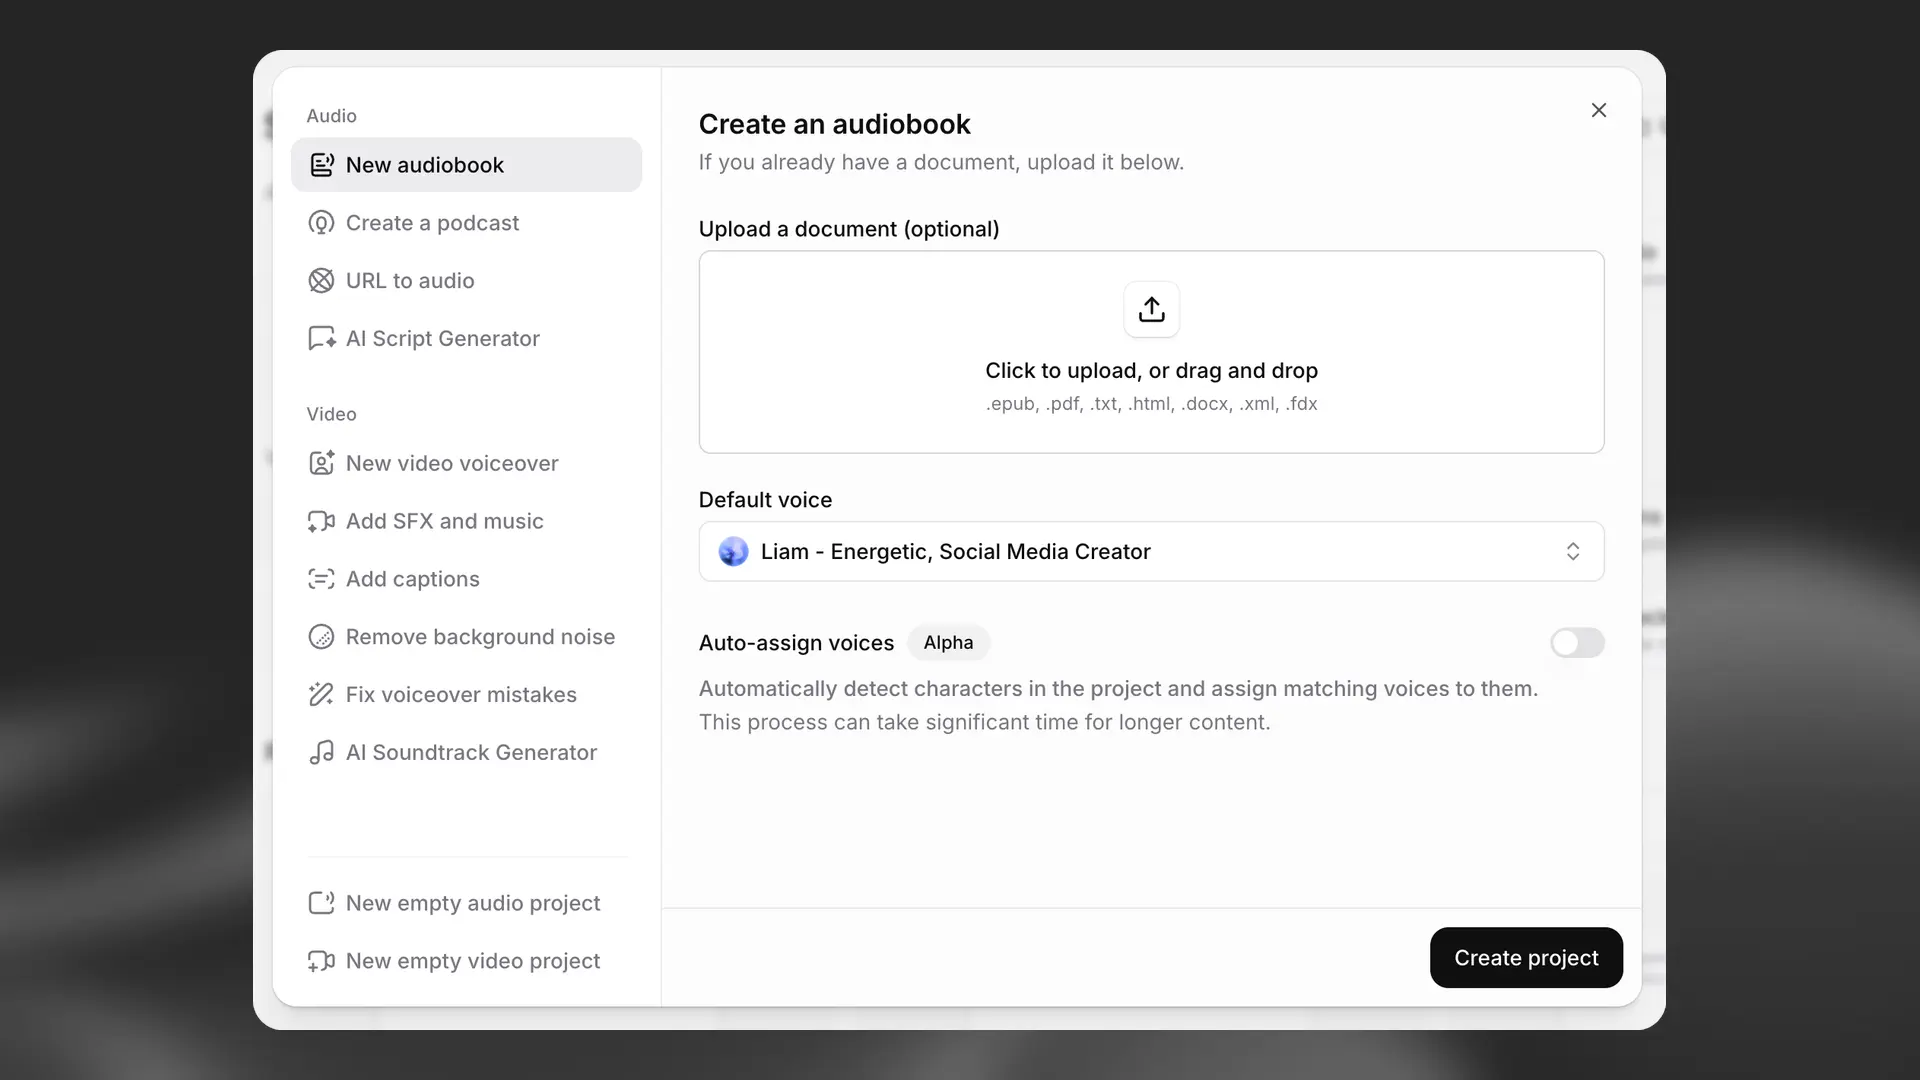The image size is (1920, 1080).
Task: Open a New empty video project
Action: pos(470,961)
